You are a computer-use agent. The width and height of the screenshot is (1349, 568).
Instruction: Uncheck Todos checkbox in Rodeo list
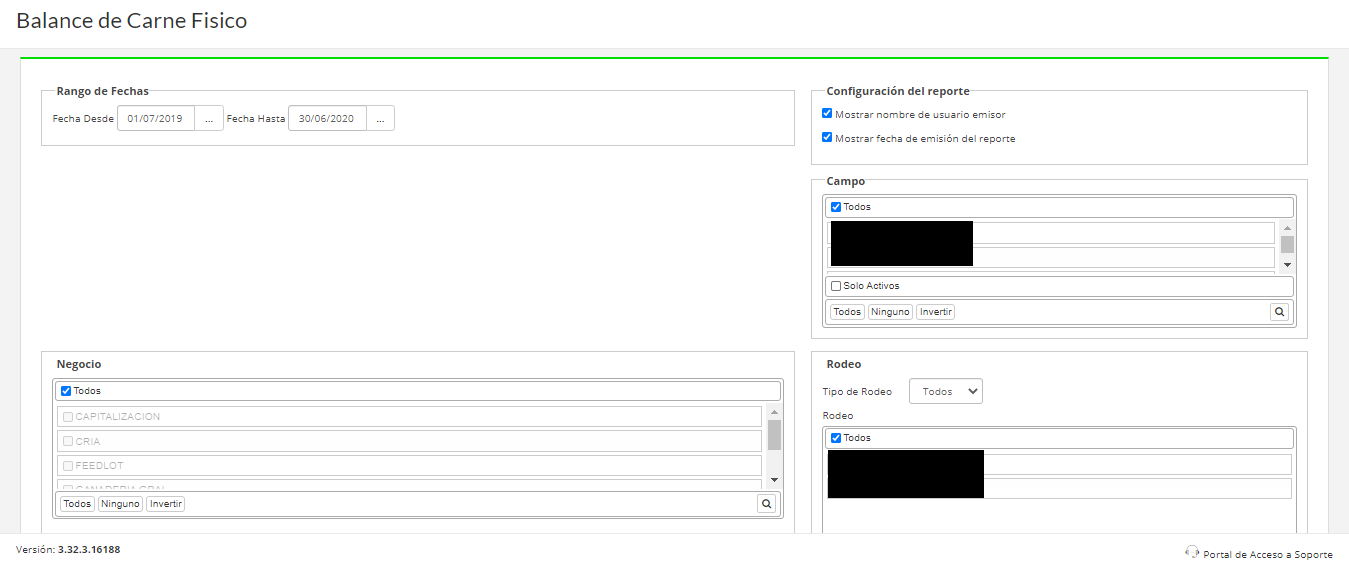click(836, 438)
